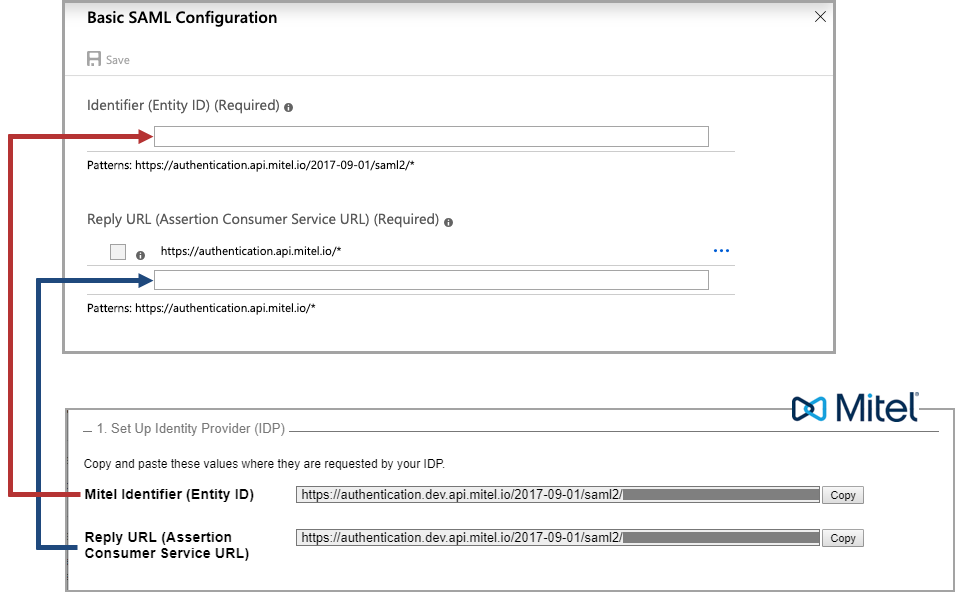Select the Mitel Identifier URL text box
Viewport: 956px width, 596px height.
[x=557, y=494]
